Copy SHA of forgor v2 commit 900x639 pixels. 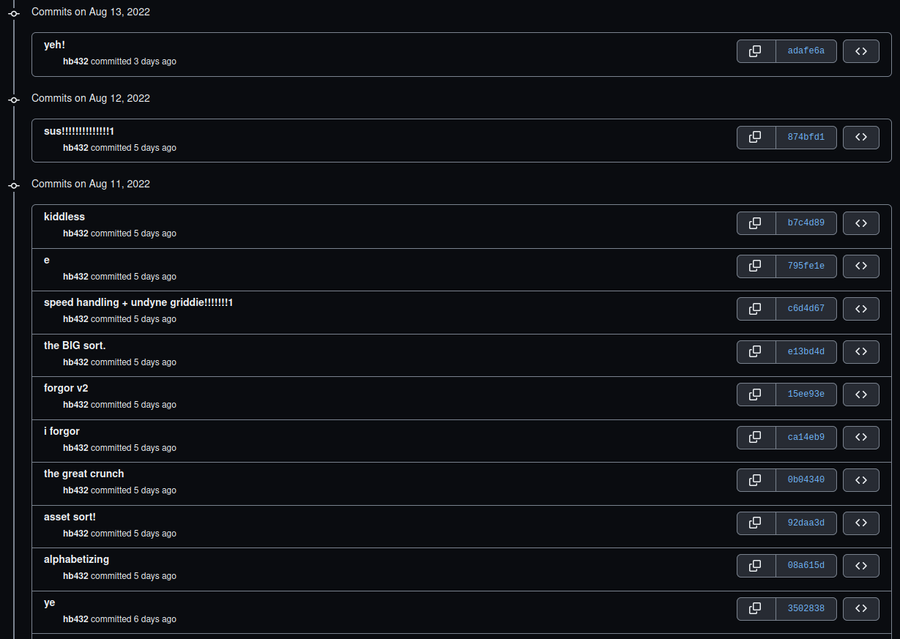[x=755, y=394]
